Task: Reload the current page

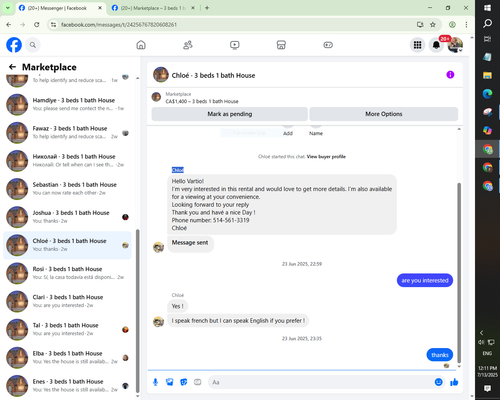Action: pos(37,24)
